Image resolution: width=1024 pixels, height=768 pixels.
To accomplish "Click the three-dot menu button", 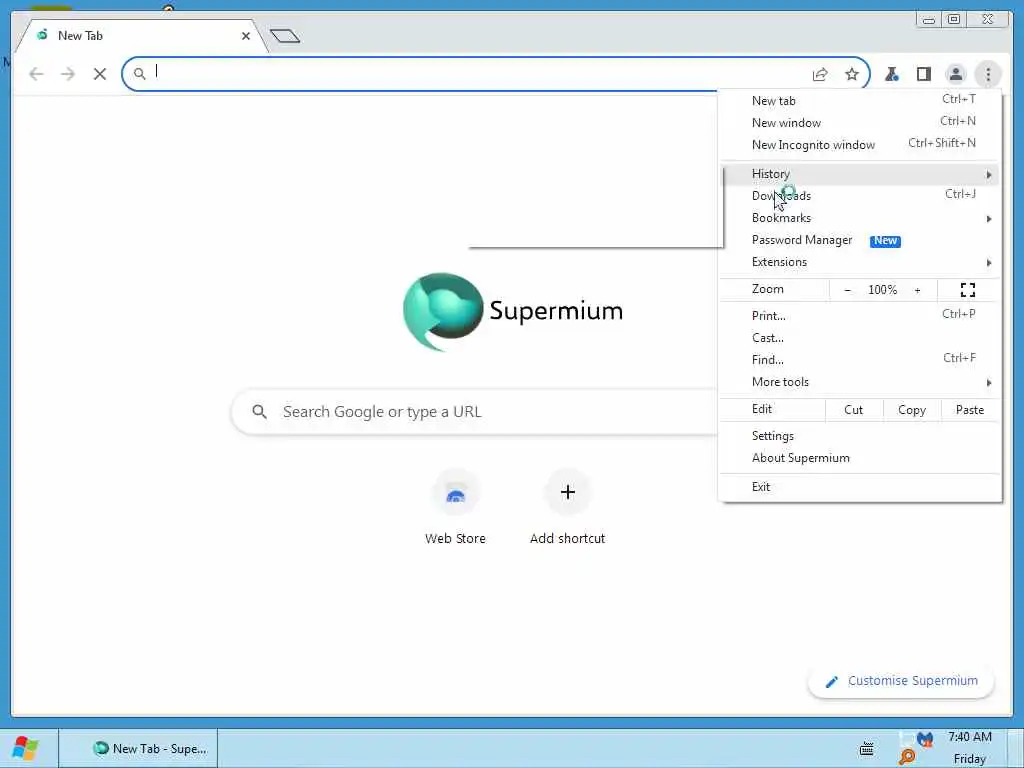I will (988, 74).
